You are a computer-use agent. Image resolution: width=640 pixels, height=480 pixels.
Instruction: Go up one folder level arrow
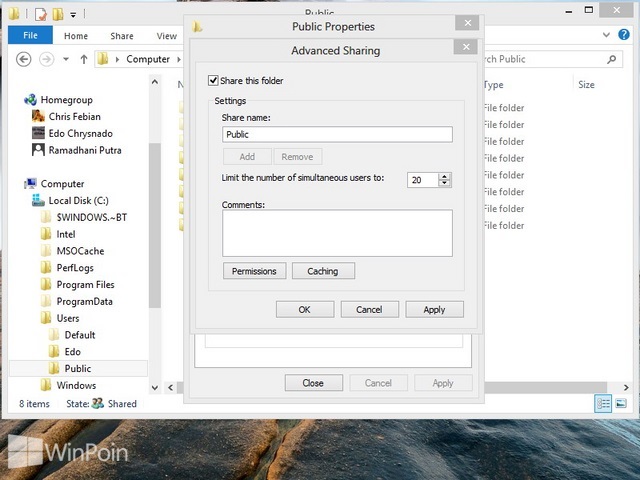click(x=84, y=60)
